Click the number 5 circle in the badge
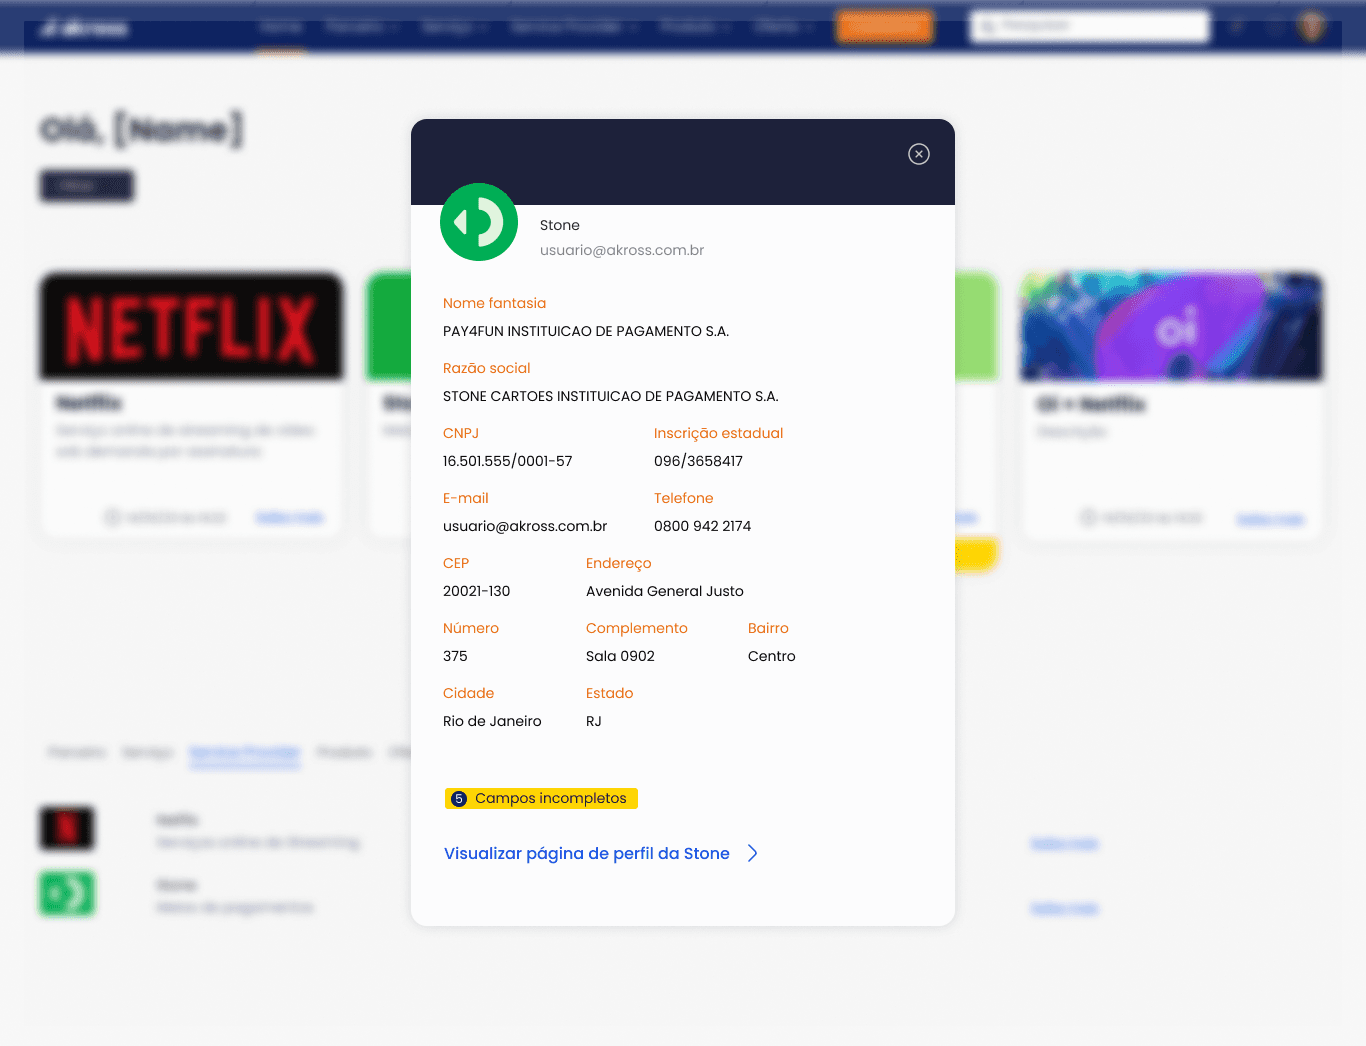The image size is (1366, 1046). [459, 799]
